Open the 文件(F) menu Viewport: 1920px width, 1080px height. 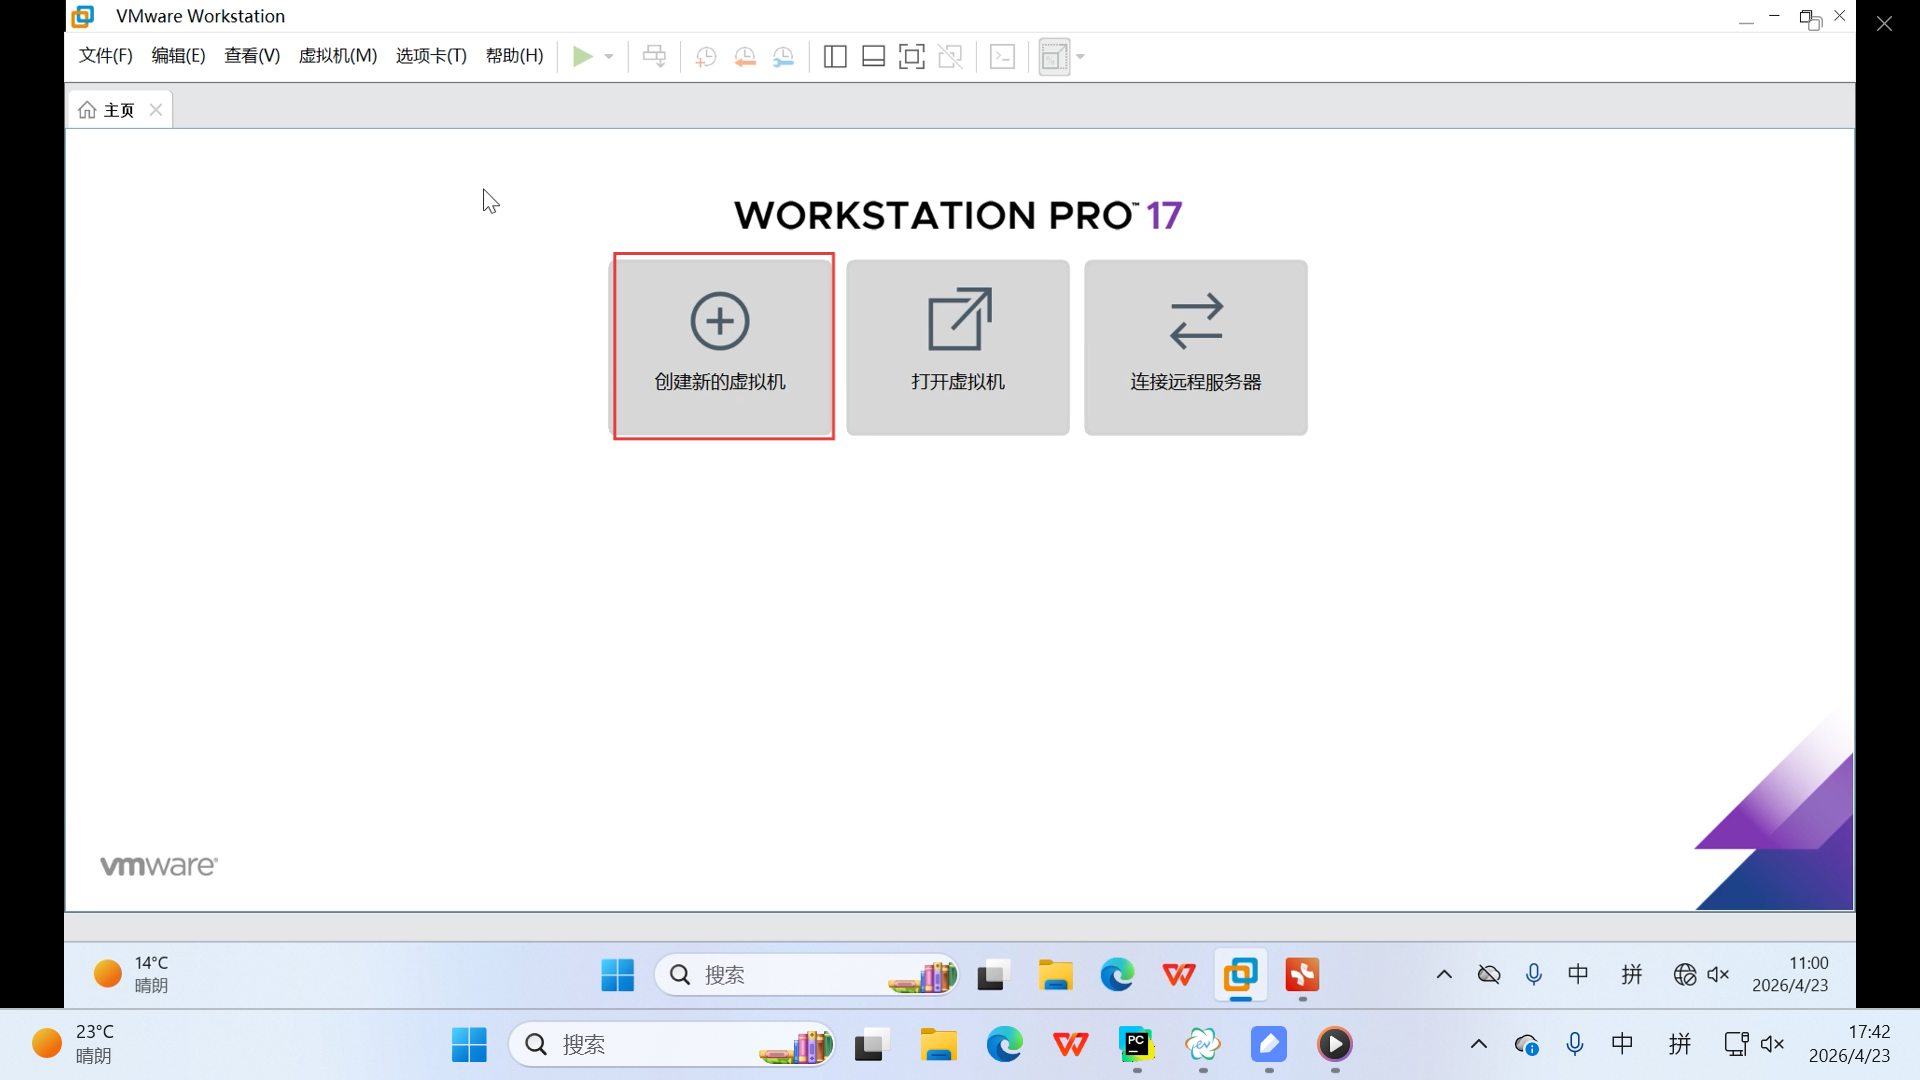(x=105, y=56)
